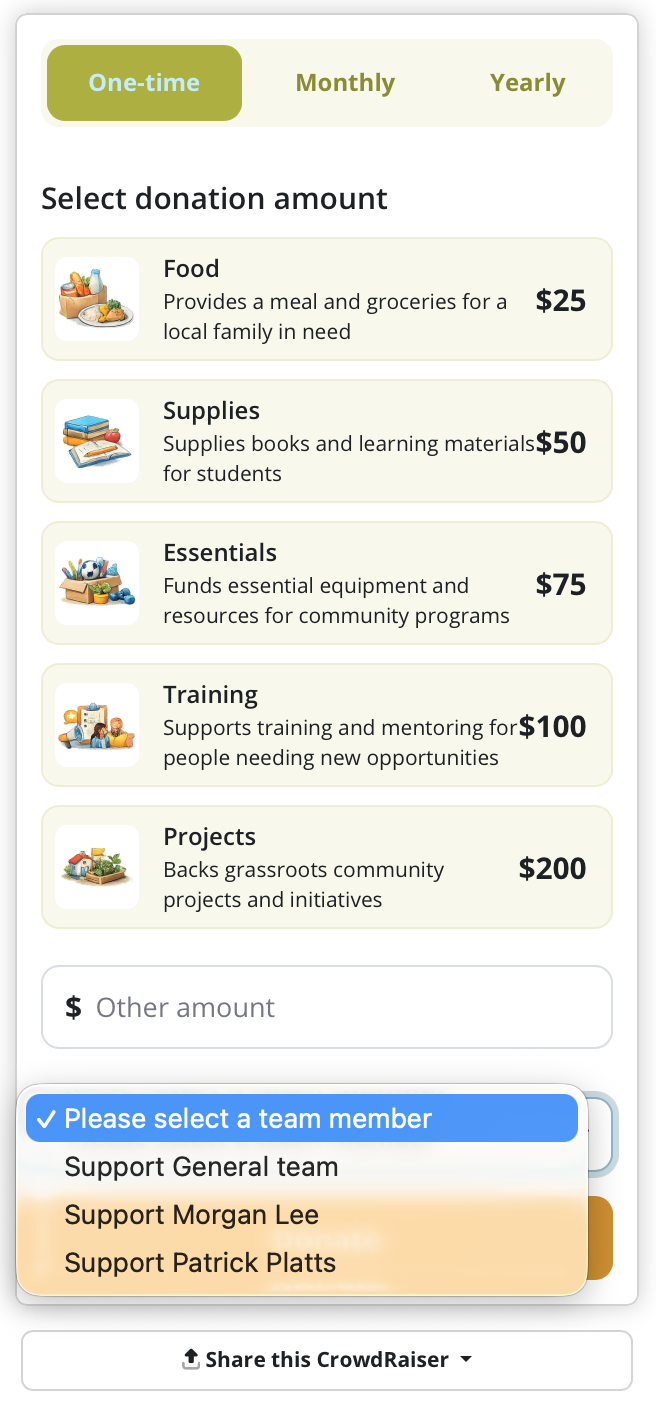Viewport: 656px width, 1406px height.
Task: Select 'Please select a team member' option
Action: pyautogui.click(x=302, y=1118)
